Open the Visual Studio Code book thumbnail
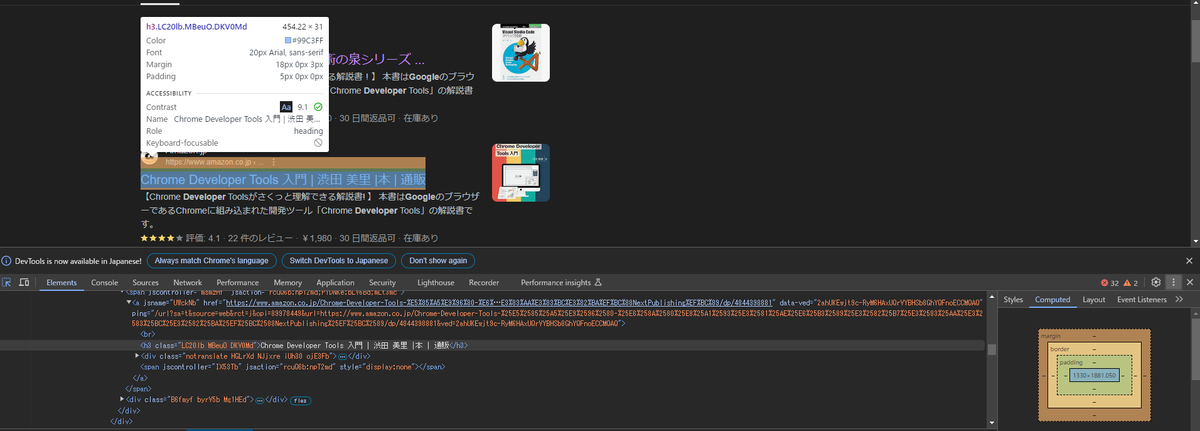Image resolution: width=1200 pixels, height=431 pixels. pos(521,52)
